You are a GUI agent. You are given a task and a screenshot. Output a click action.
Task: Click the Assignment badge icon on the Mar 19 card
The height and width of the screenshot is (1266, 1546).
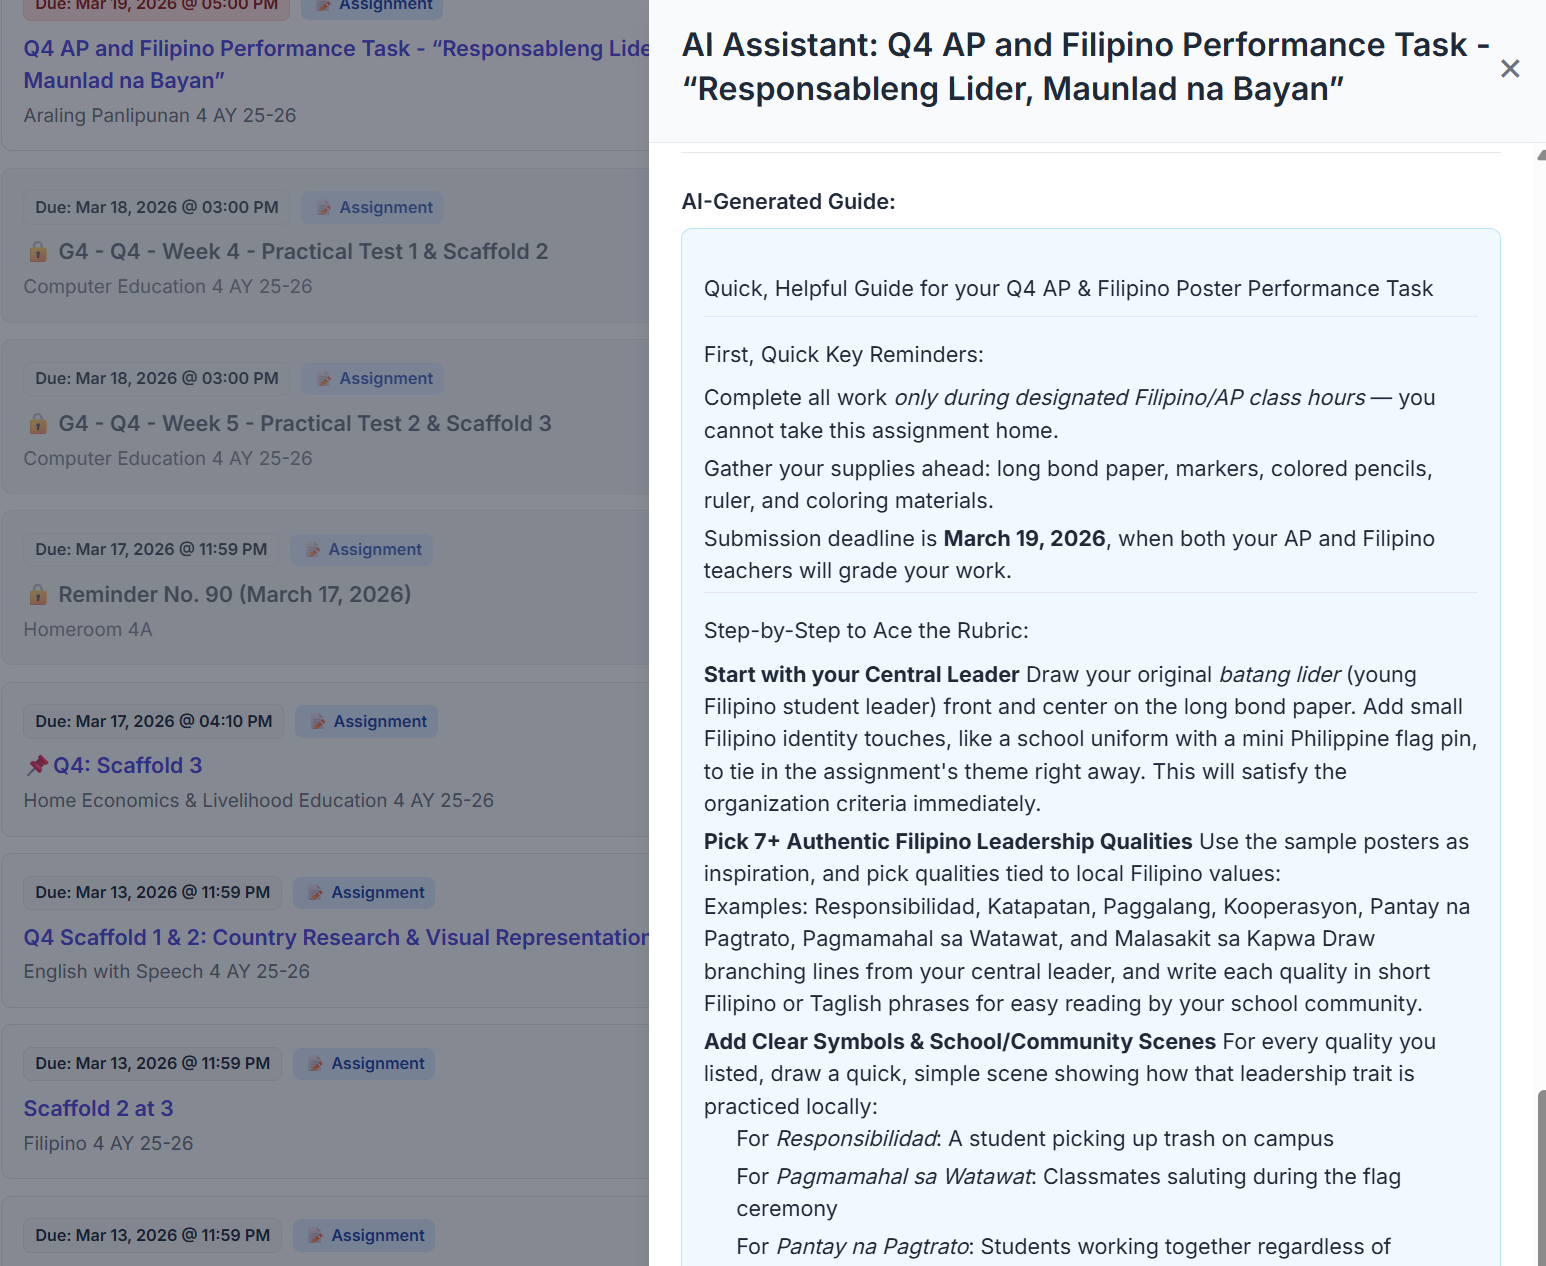[324, 6]
